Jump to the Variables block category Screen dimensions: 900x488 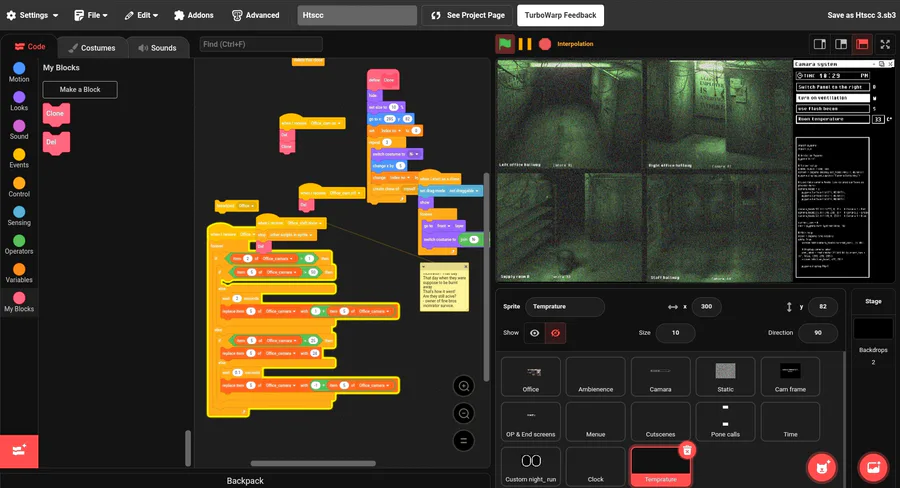pyautogui.click(x=19, y=273)
